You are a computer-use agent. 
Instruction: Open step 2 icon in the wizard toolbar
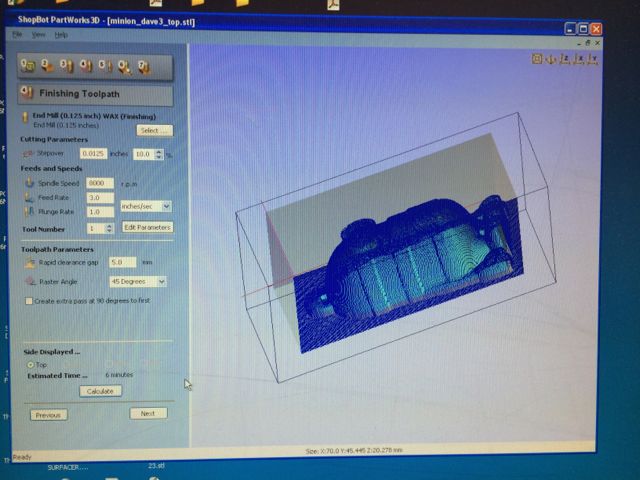[x=48, y=66]
